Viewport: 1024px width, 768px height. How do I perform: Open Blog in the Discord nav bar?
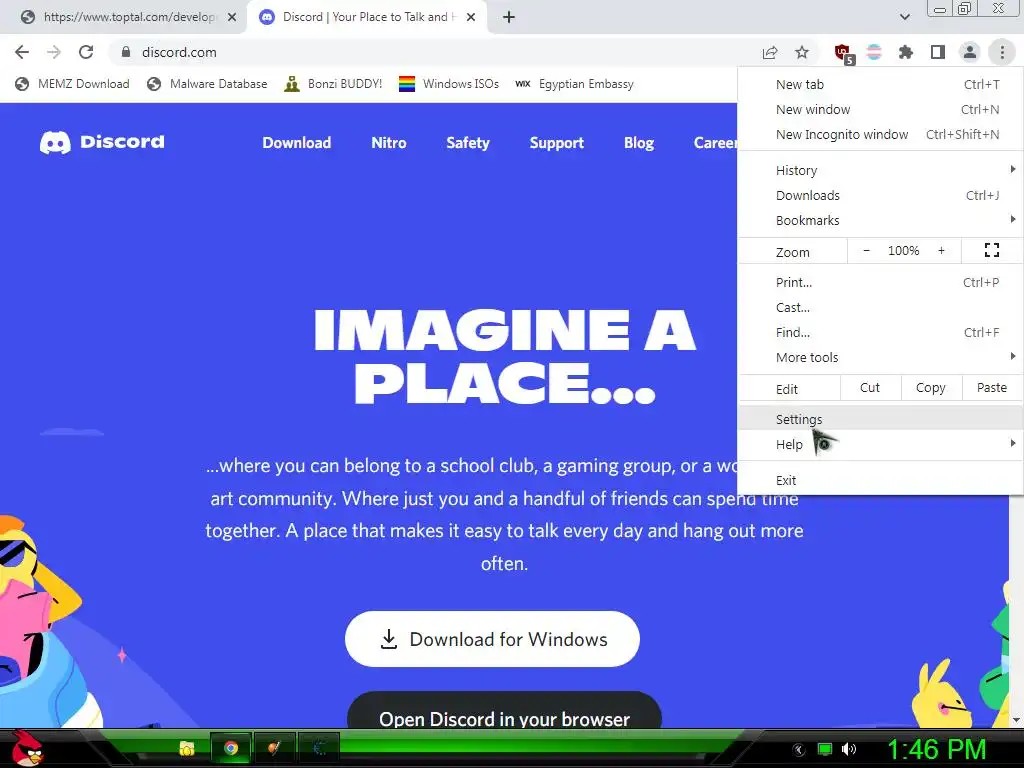(x=639, y=142)
